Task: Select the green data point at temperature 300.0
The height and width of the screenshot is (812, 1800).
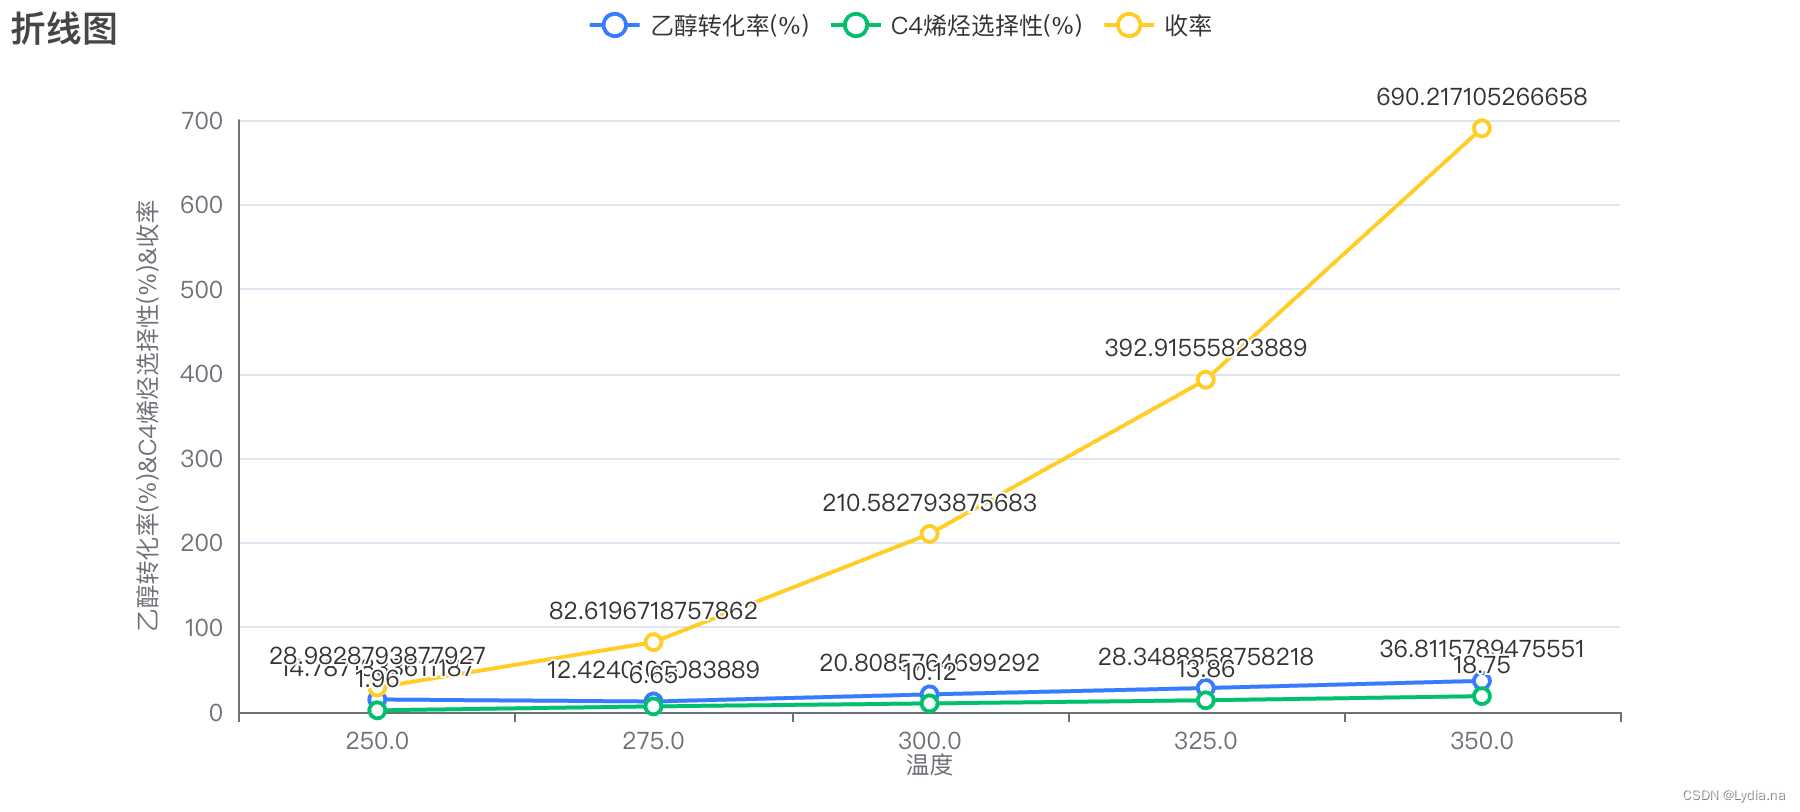Action: [x=930, y=704]
